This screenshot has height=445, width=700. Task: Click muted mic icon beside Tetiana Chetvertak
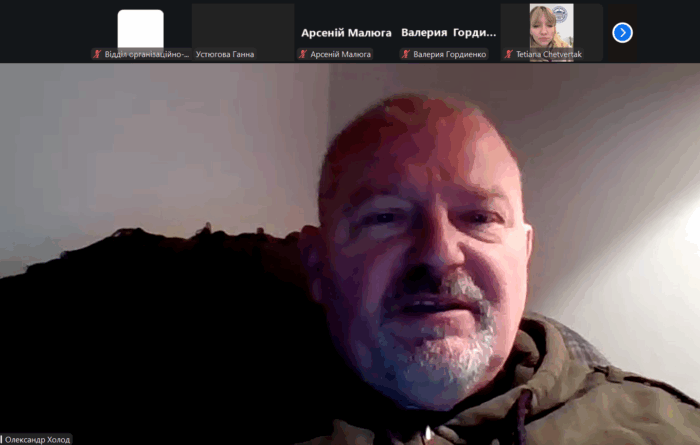pos(510,54)
